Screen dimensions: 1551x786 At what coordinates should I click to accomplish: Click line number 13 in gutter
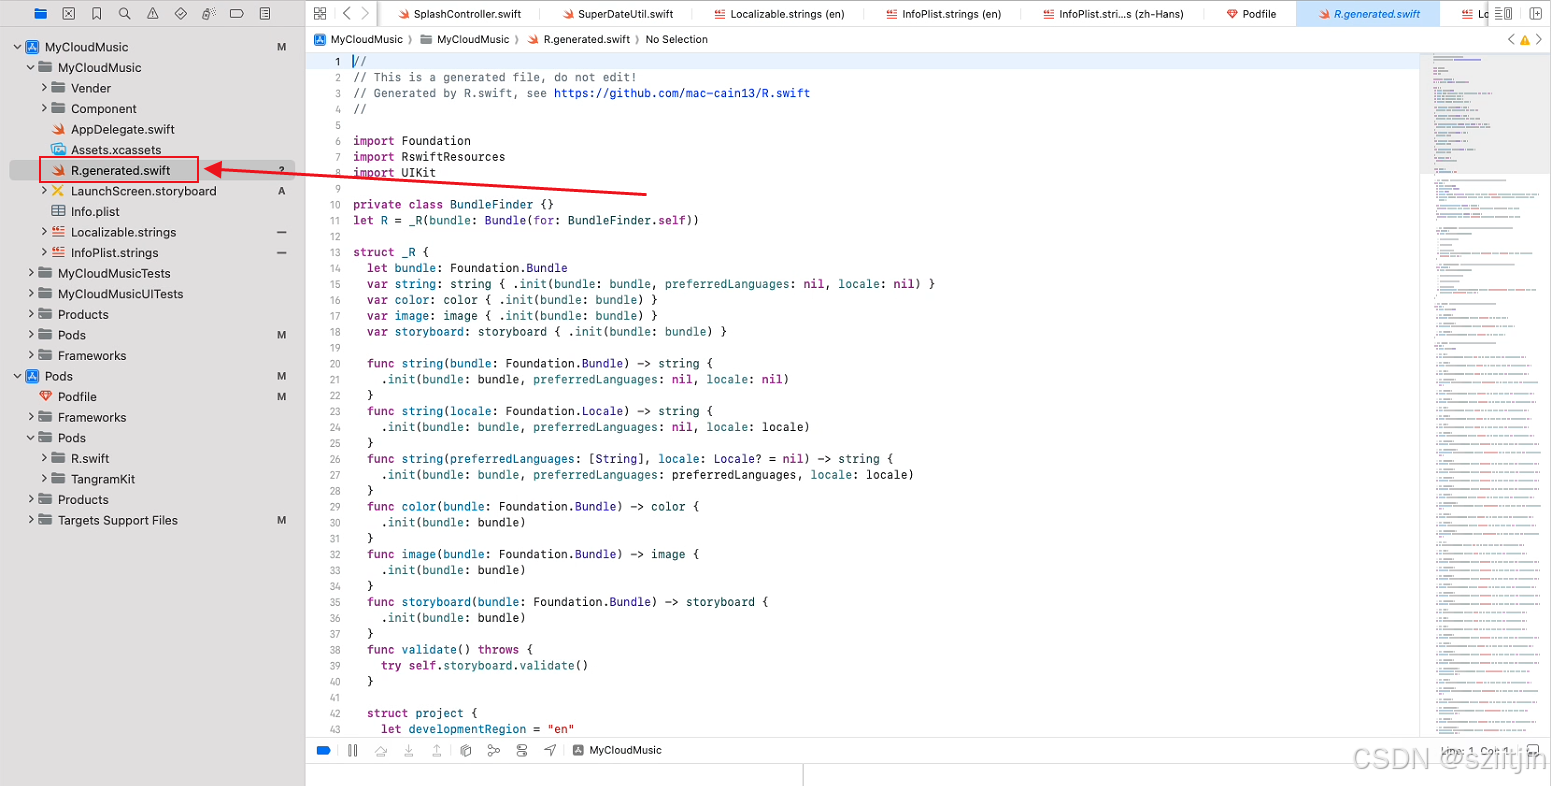335,252
